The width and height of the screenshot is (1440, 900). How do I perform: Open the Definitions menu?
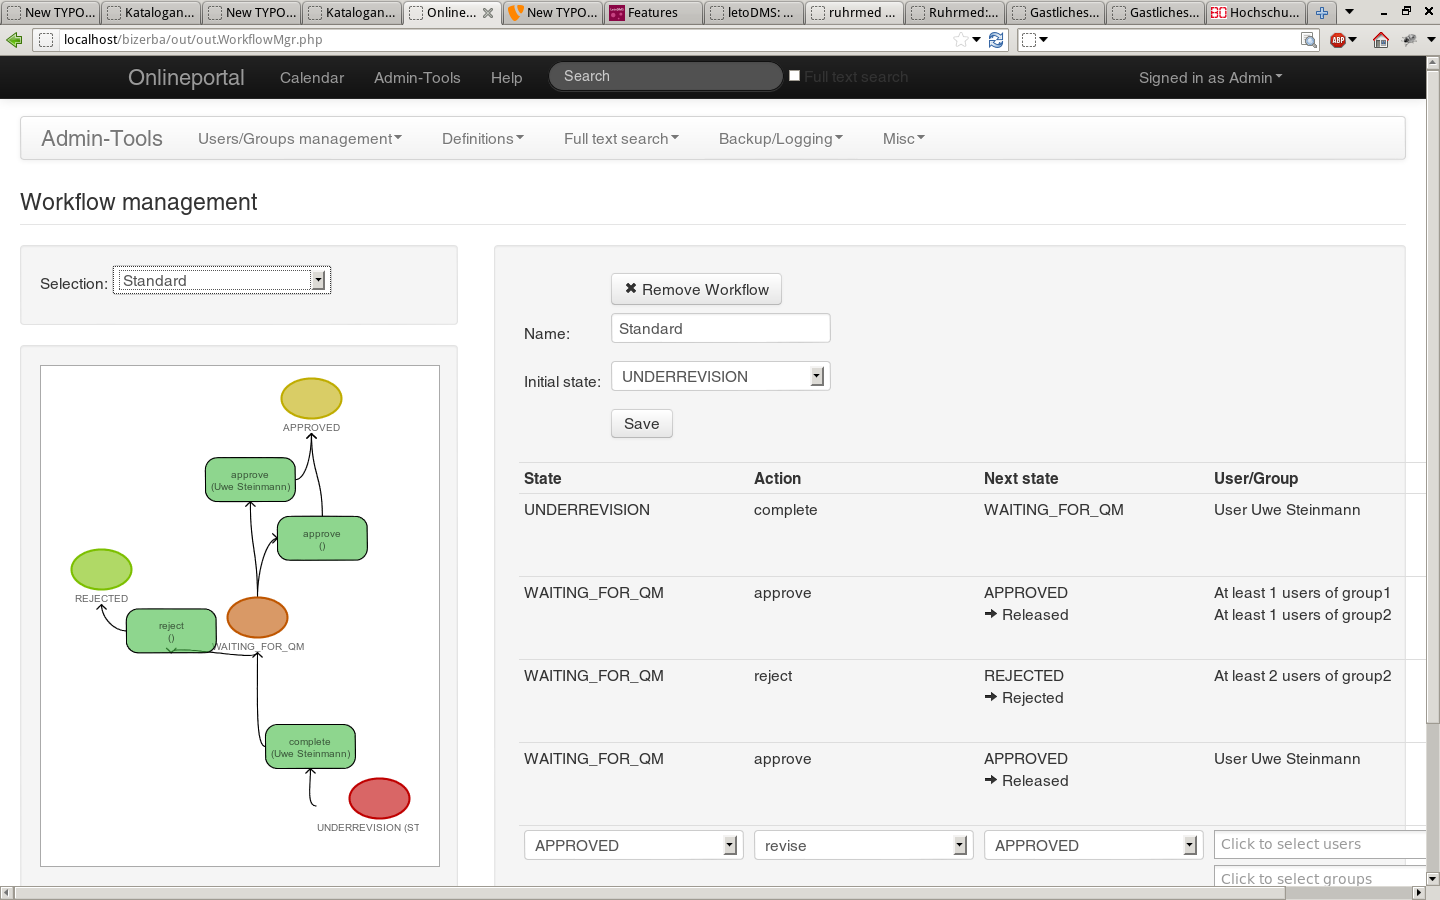(482, 139)
